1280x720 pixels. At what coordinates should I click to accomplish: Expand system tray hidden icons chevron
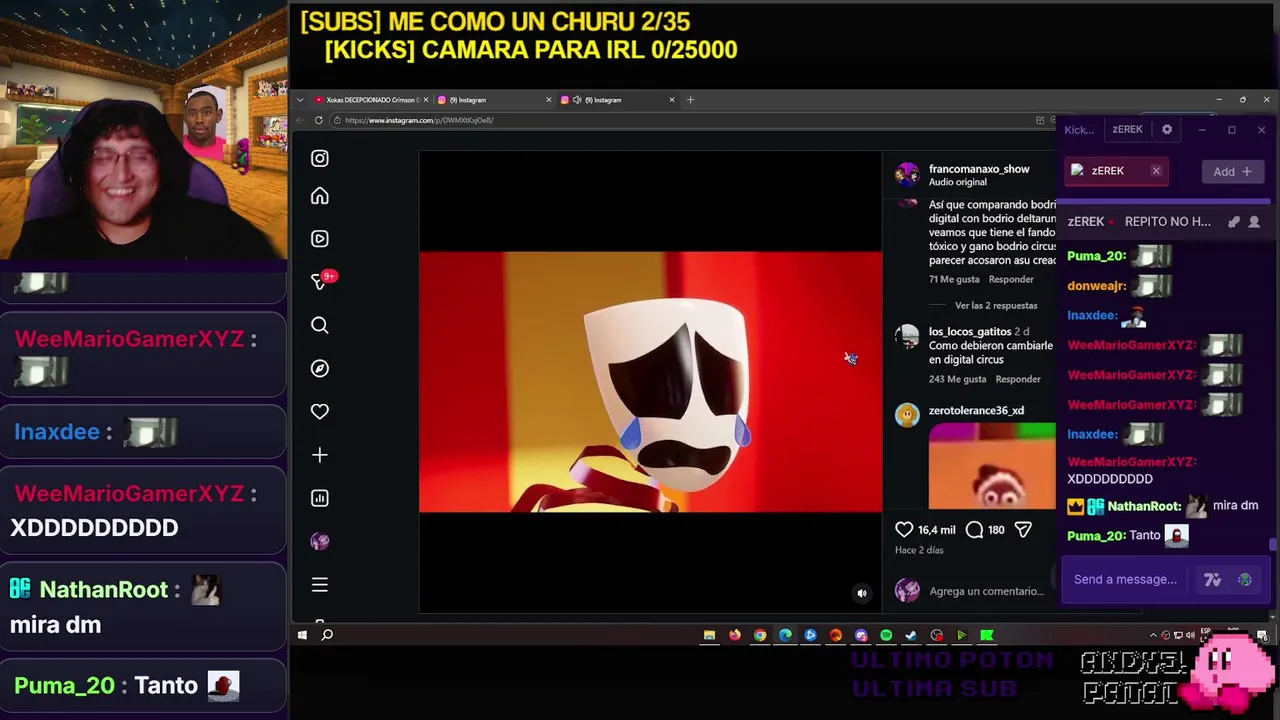click(x=1153, y=635)
